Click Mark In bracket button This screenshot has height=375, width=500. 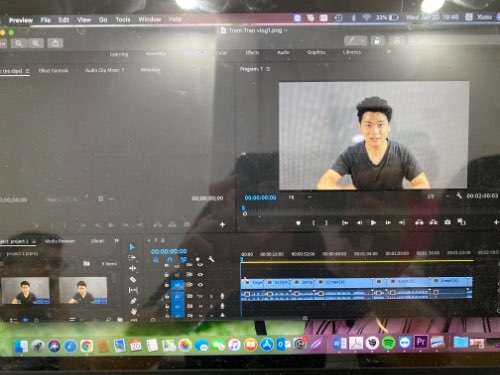coord(313,223)
